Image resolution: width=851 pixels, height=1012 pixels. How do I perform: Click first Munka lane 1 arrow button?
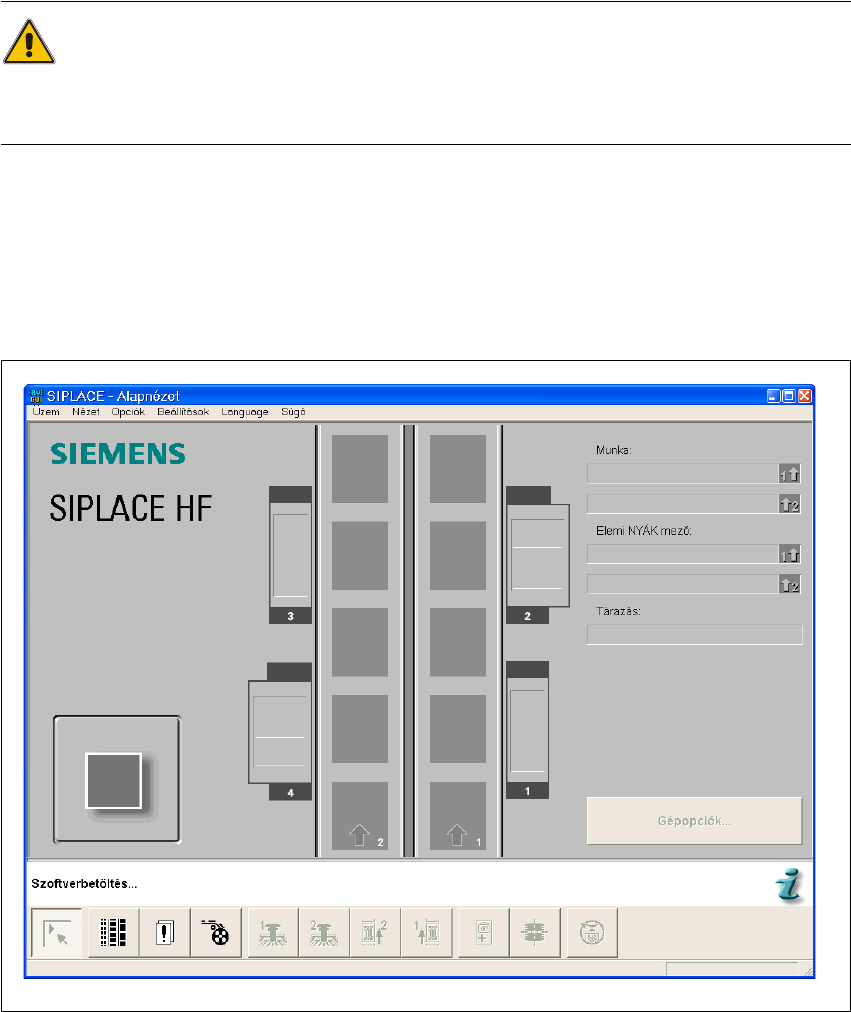pos(789,474)
